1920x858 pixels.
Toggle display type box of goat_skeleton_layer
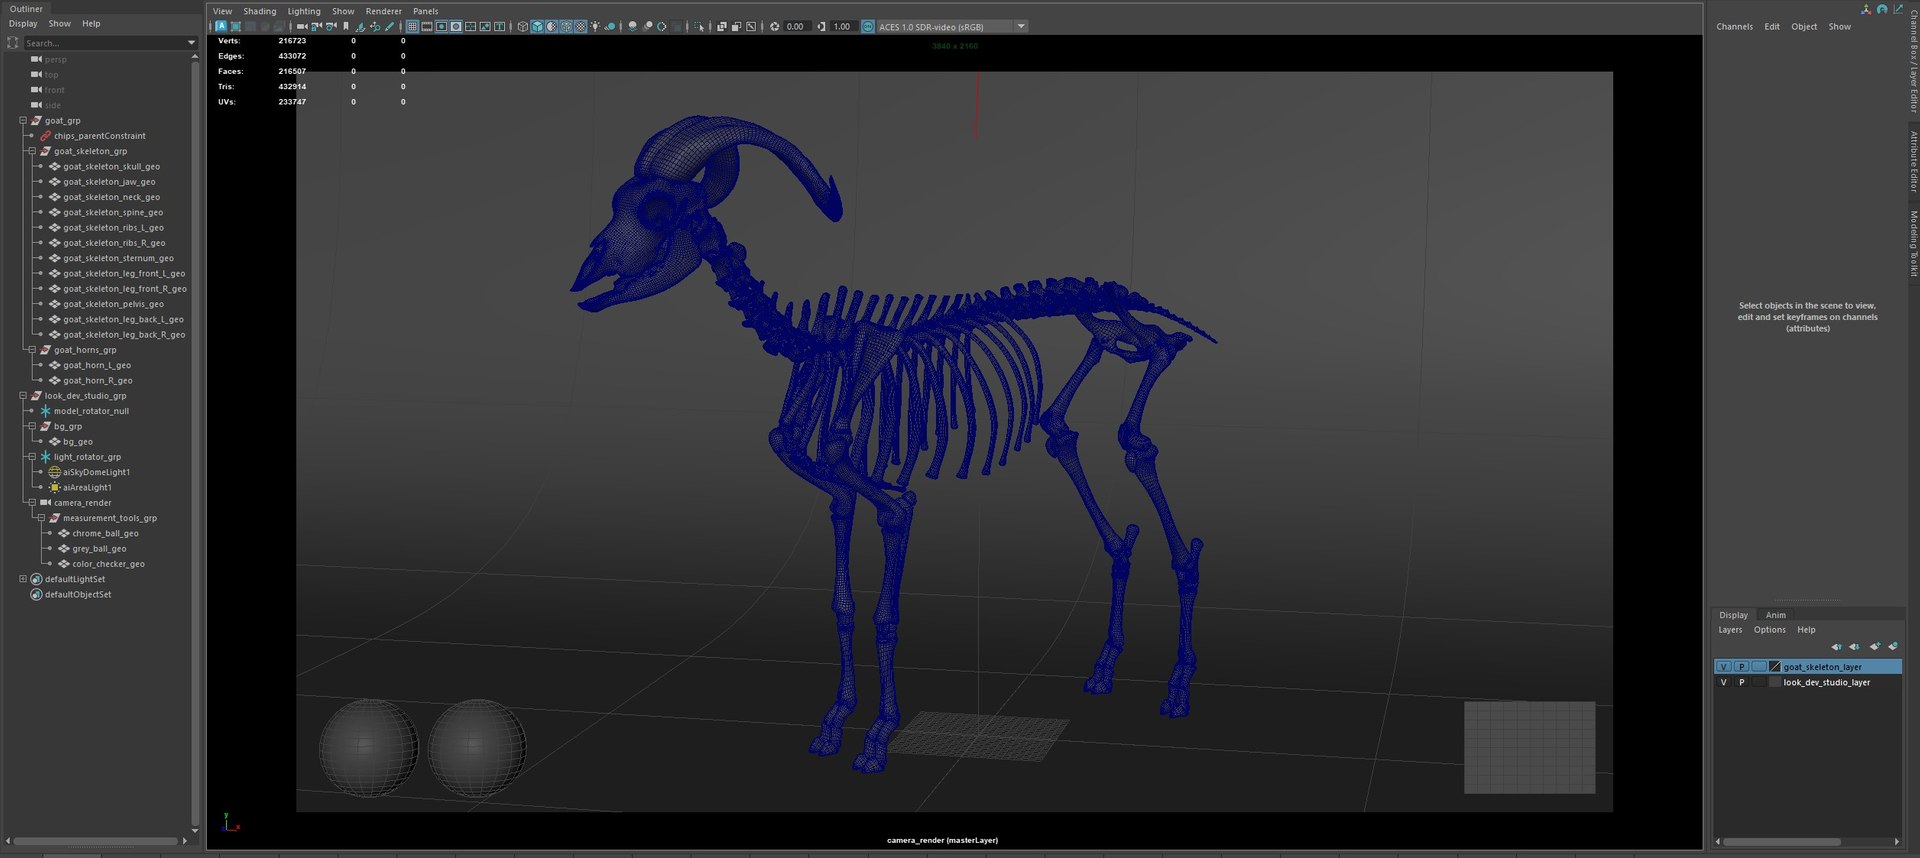(1759, 667)
